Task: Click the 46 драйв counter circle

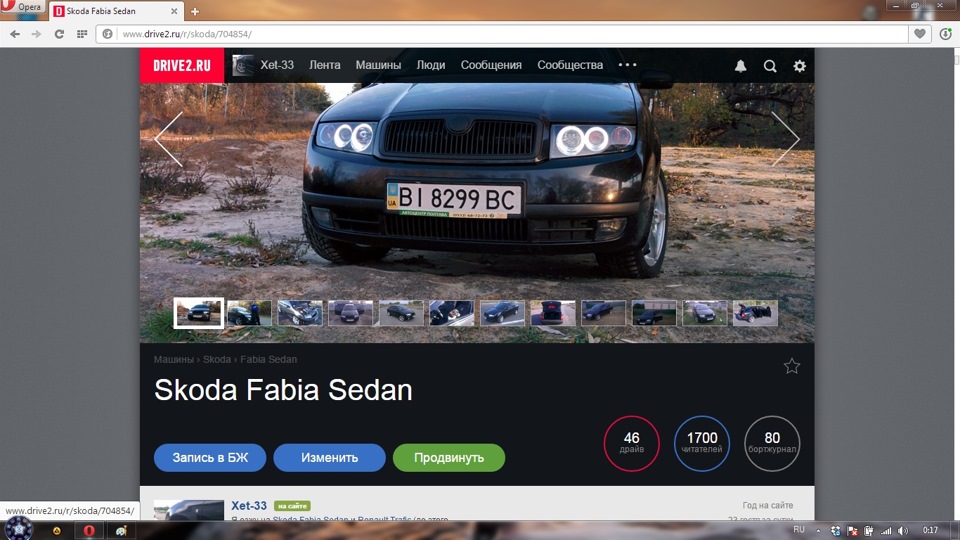Action: pos(631,443)
